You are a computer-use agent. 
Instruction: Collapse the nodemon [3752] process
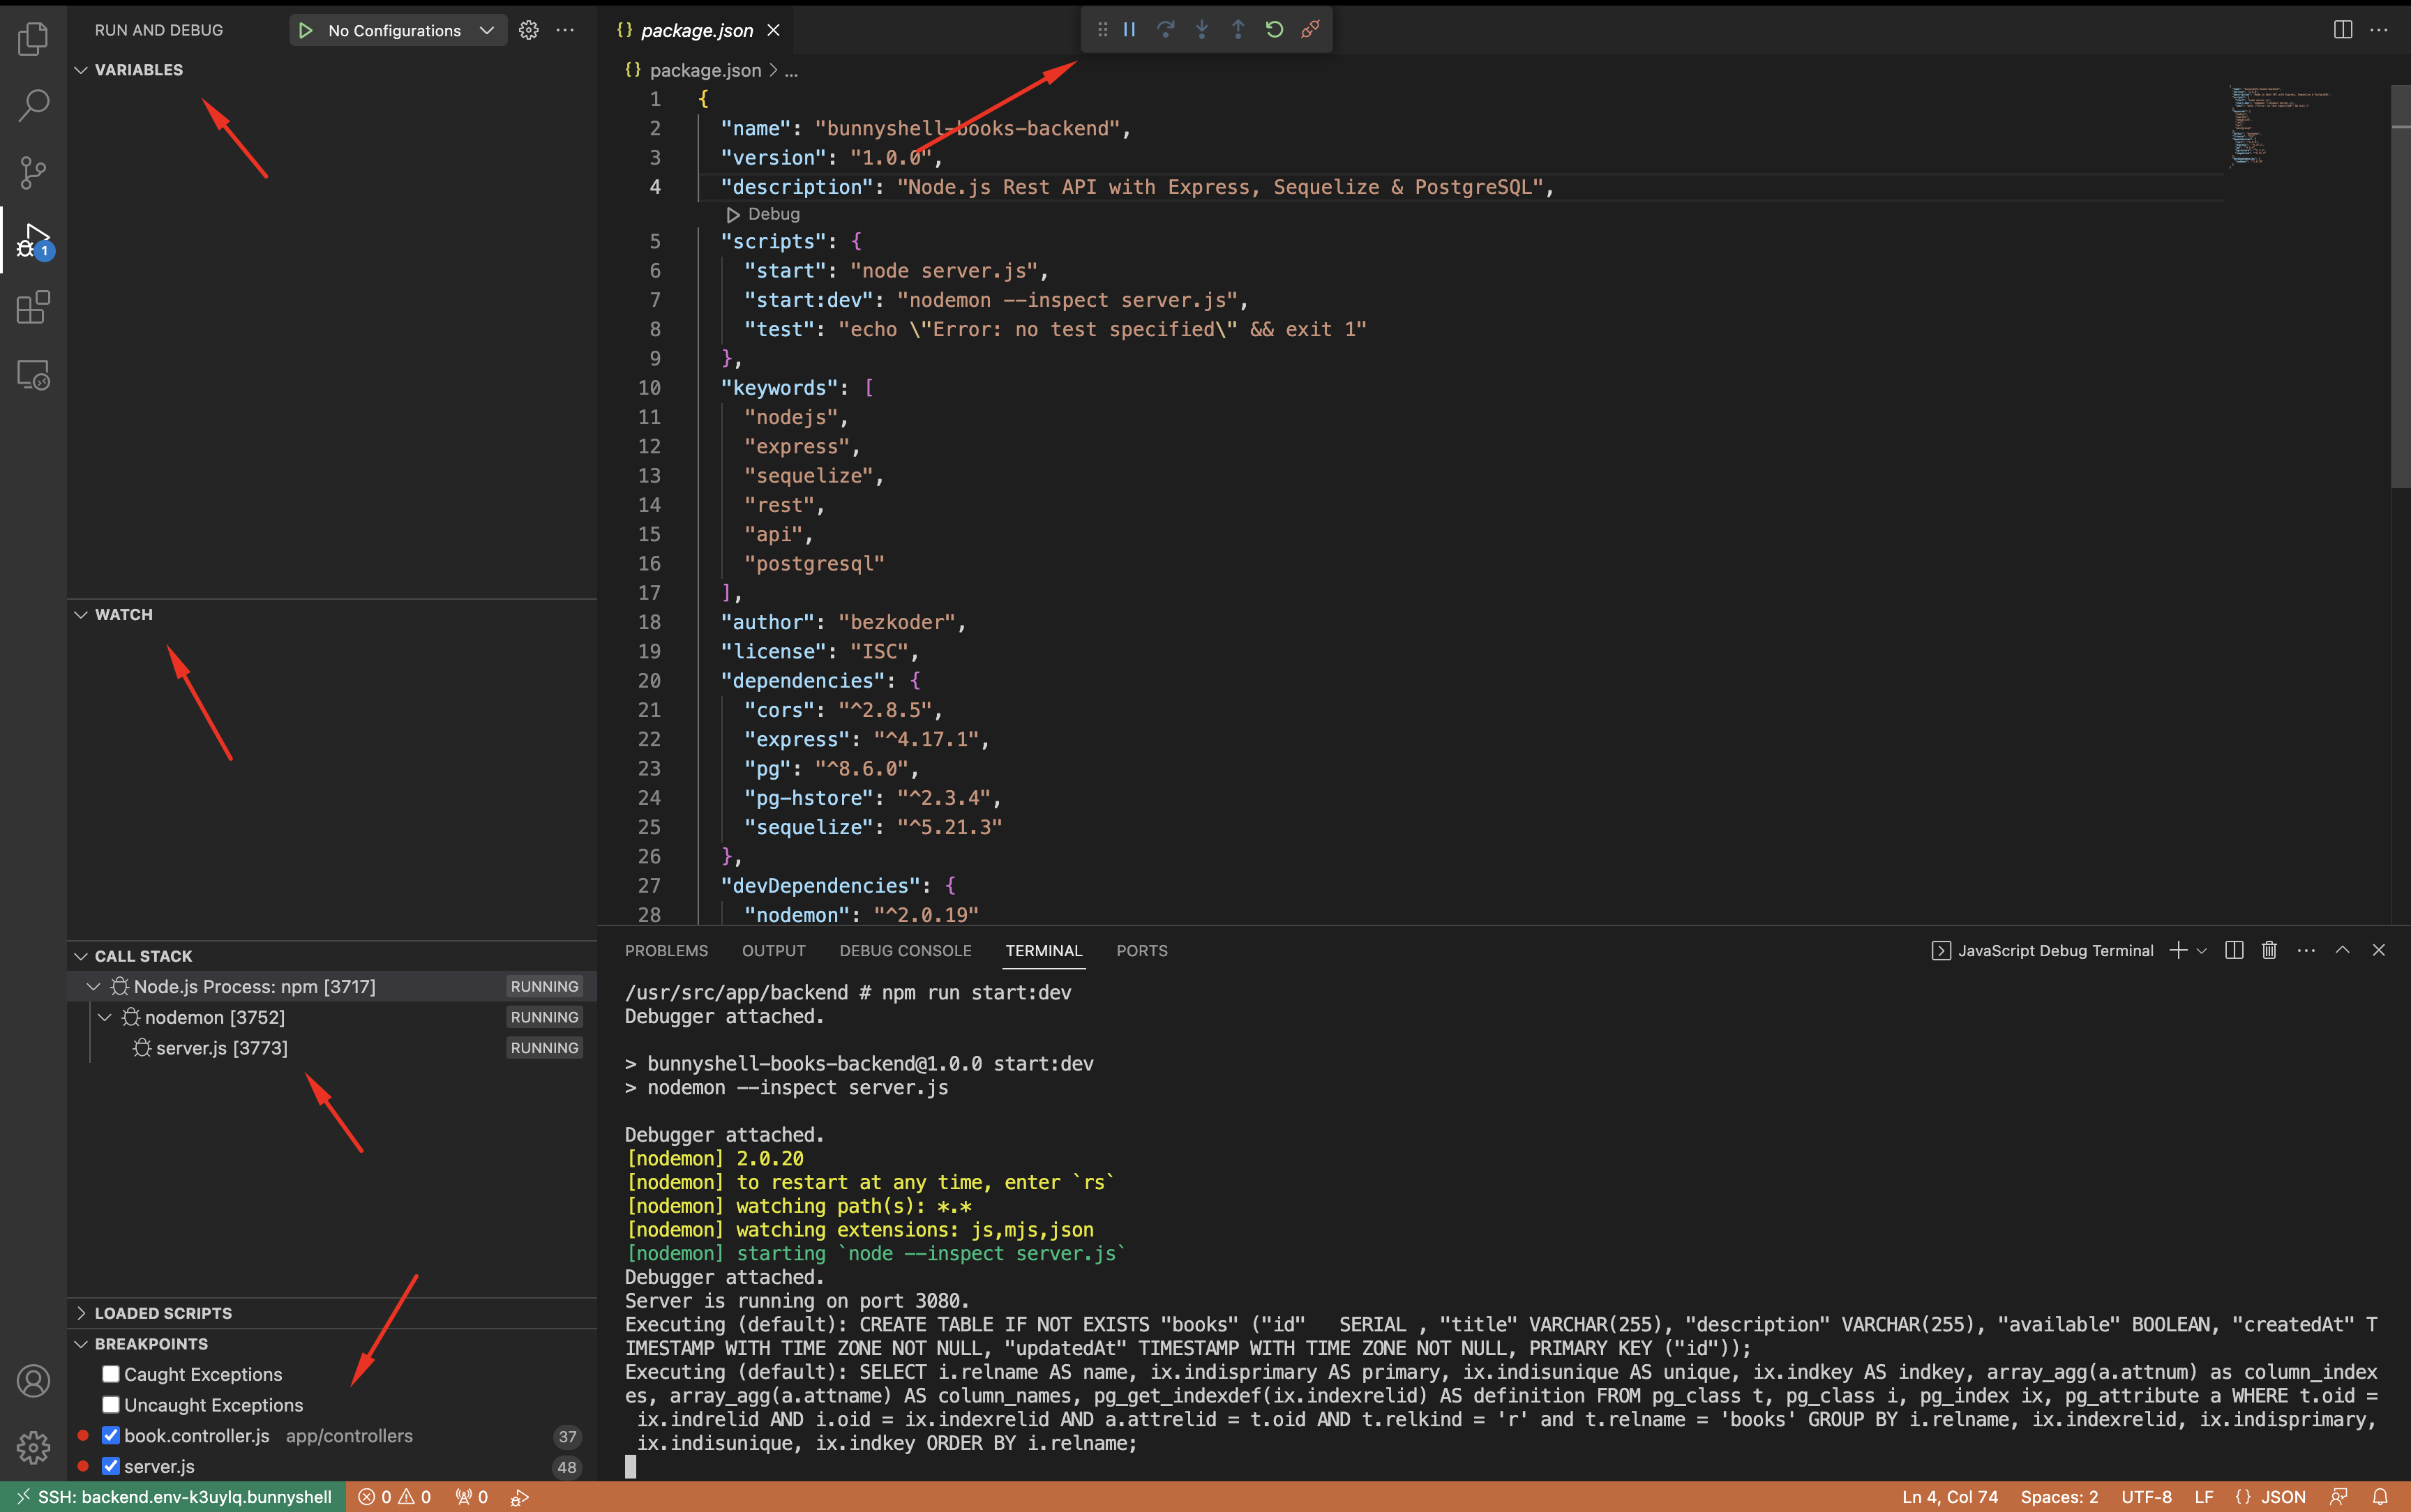click(105, 1017)
